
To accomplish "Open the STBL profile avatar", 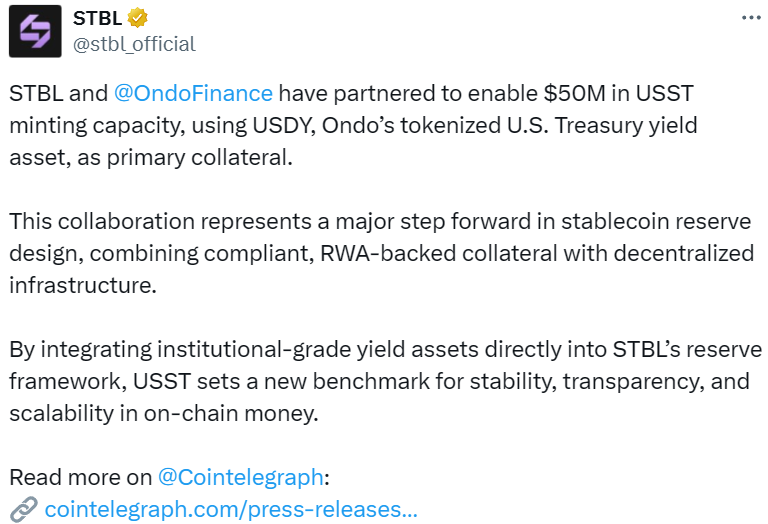I will 34,31.
